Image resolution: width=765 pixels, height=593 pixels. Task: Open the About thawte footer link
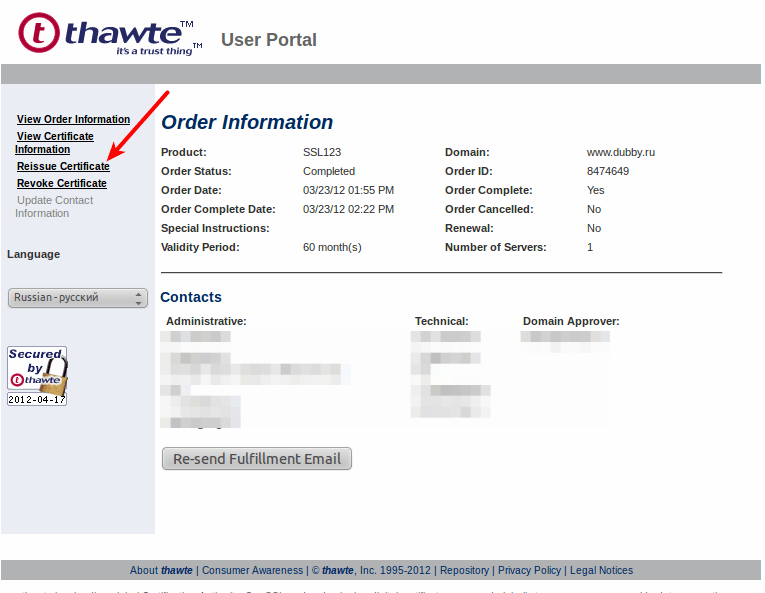161,570
